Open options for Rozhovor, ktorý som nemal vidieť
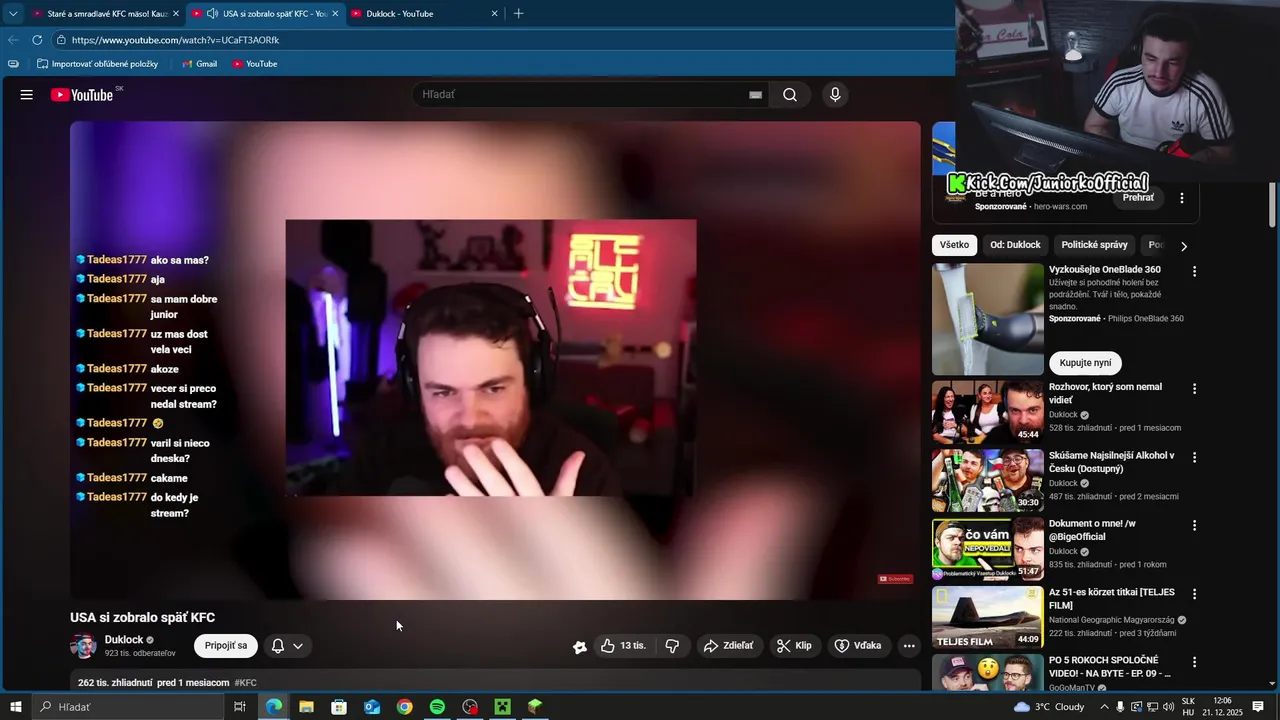Viewport: 1280px width, 720px height. (1194, 388)
